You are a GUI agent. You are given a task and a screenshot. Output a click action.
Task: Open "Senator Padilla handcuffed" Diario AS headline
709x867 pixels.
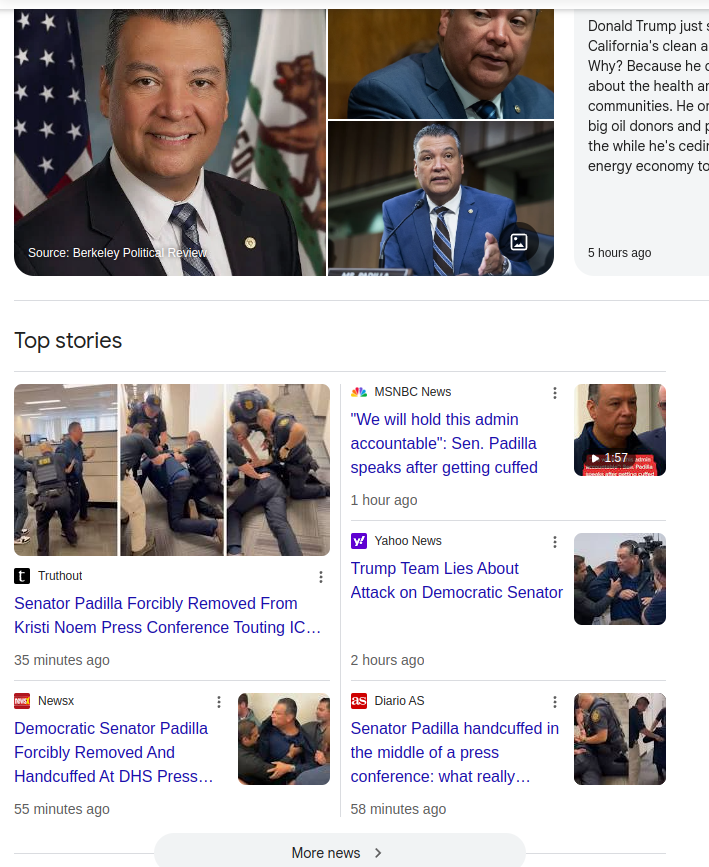[455, 753]
